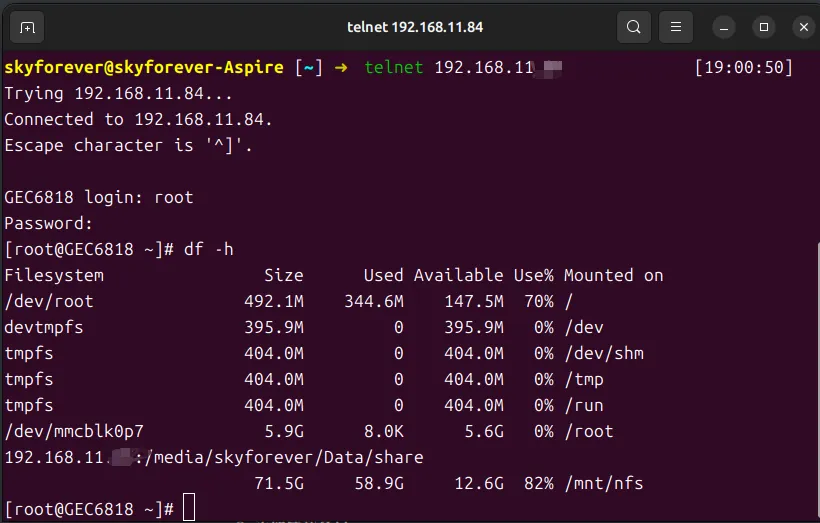
Task: Click the timestamp '[19:00:50]'
Action: pyautogui.click(x=743, y=67)
